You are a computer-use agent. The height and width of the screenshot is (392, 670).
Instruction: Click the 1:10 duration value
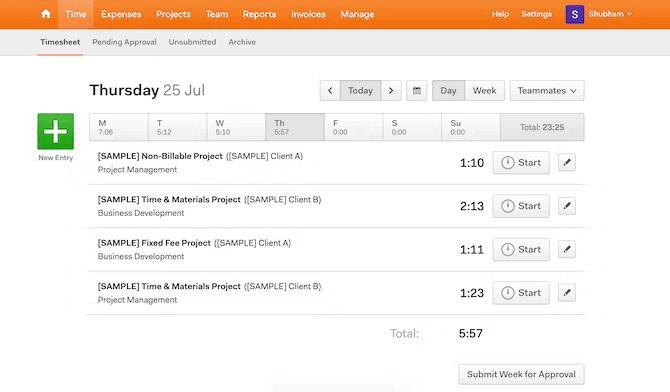pyautogui.click(x=472, y=163)
